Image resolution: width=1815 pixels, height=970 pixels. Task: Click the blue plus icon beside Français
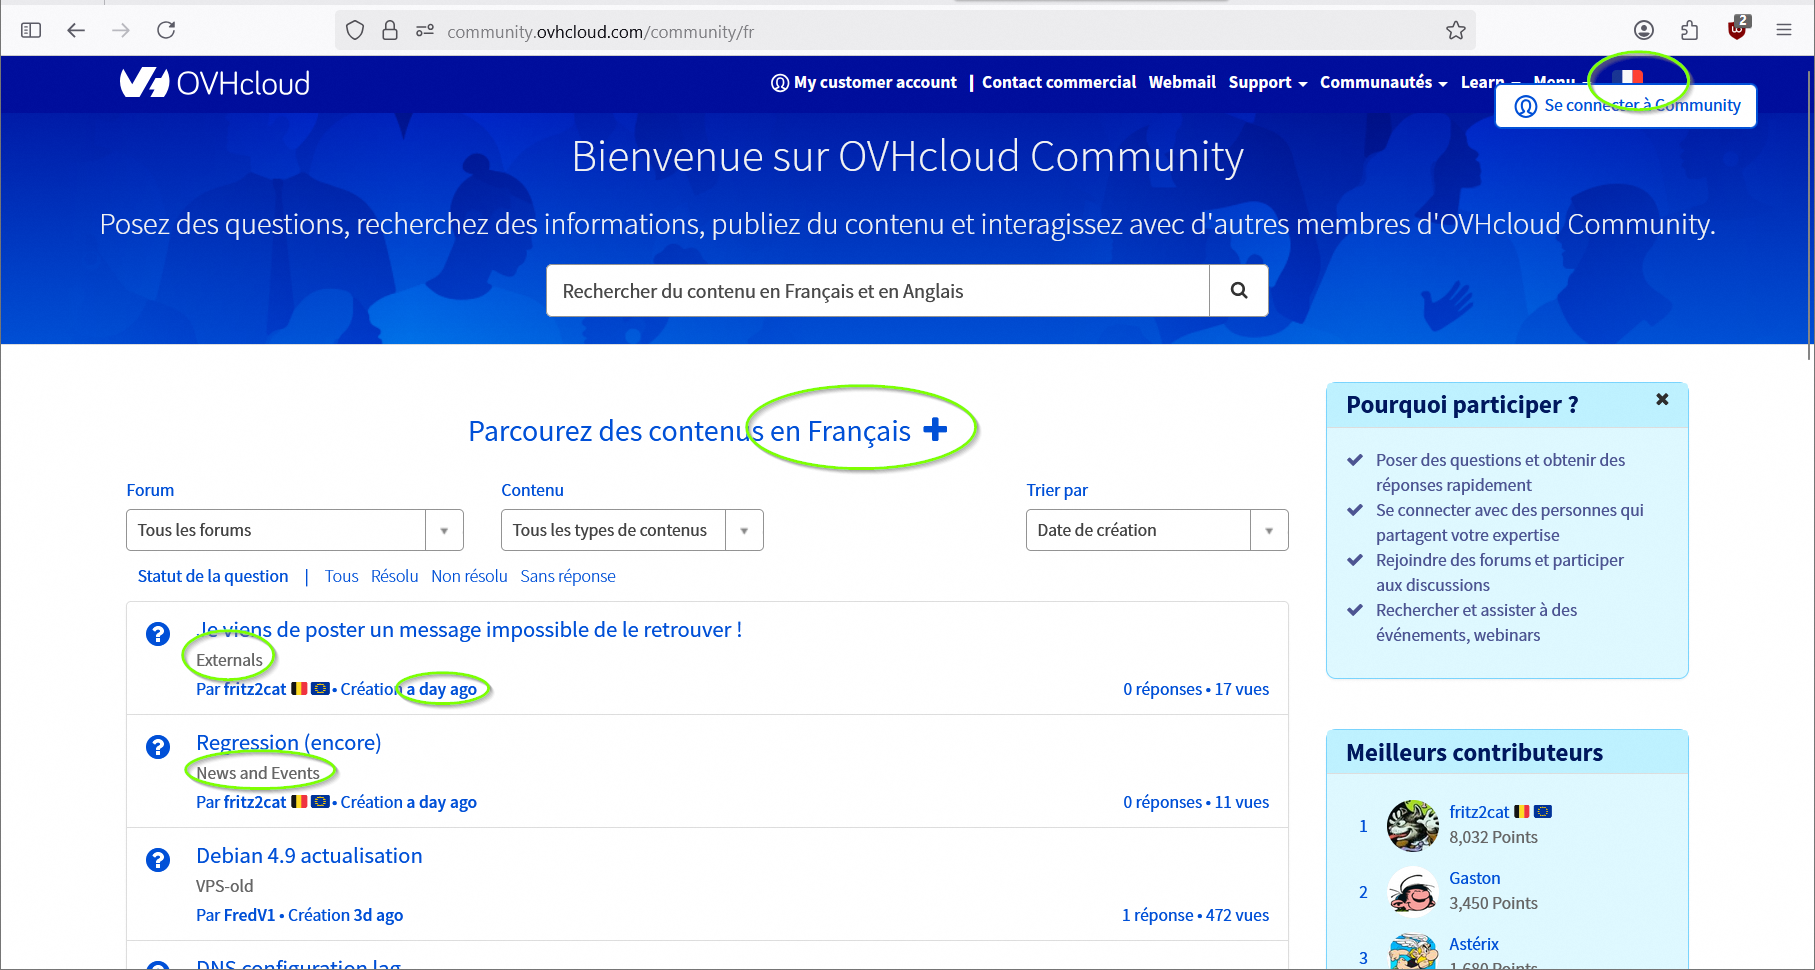pos(935,430)
